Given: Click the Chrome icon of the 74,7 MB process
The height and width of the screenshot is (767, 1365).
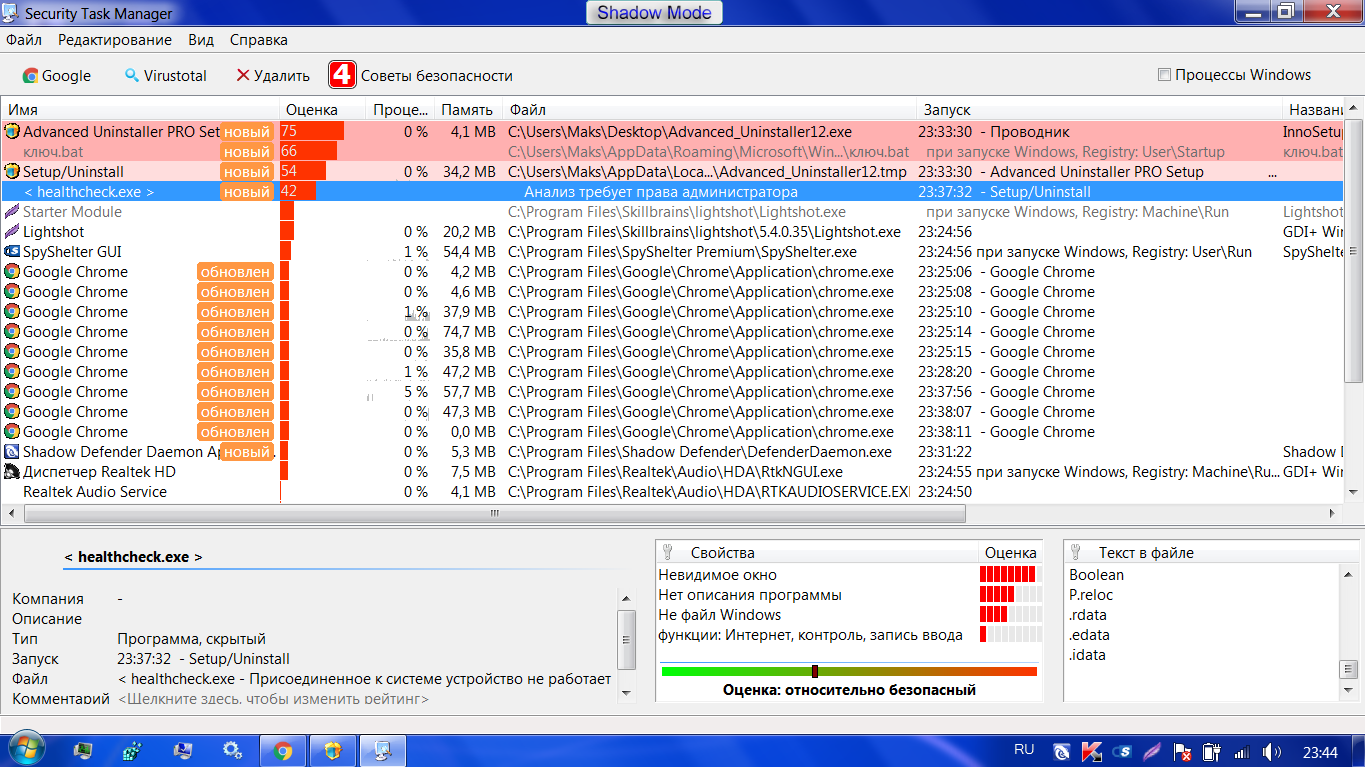Looking at the screenshot, I should pyautogui.click(x=12, y=332).
